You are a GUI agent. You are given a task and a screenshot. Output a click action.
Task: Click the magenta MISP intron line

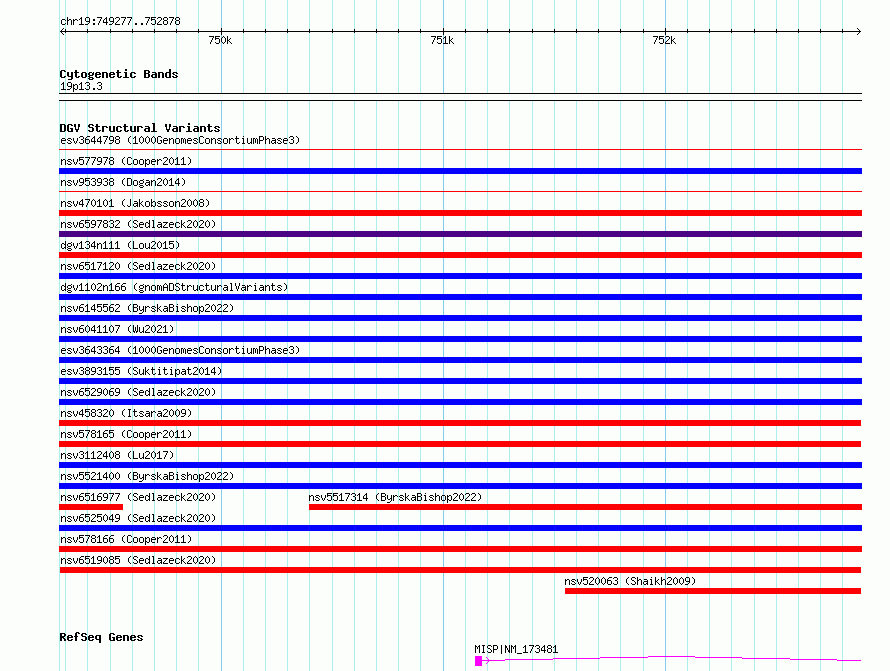click(672, 659)
